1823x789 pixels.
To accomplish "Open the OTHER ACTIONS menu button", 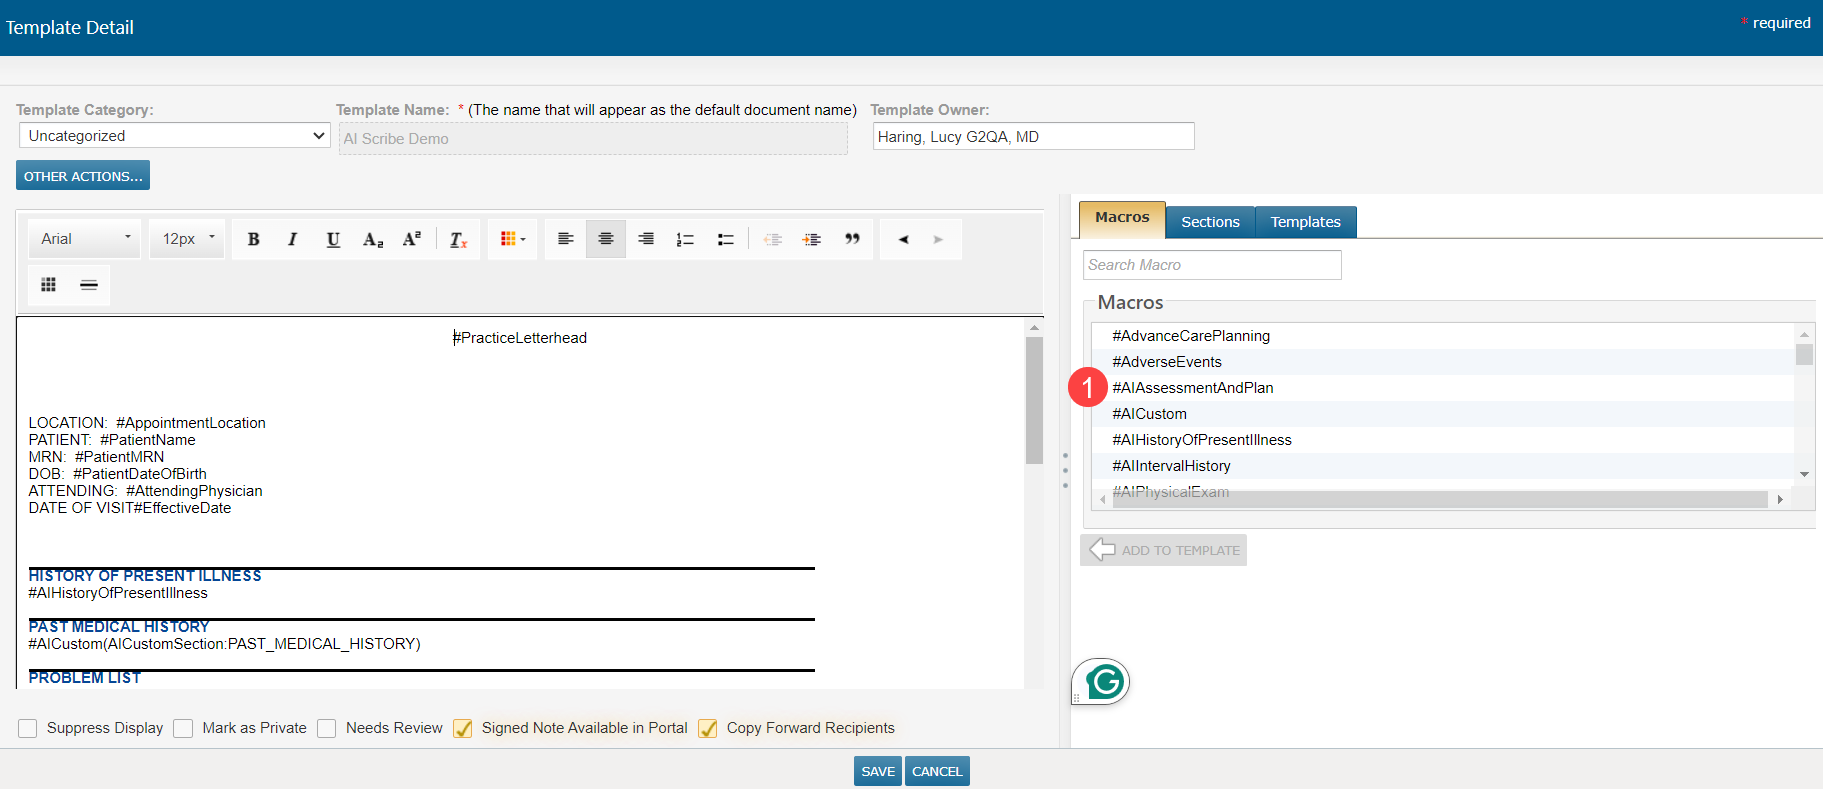I will click(x=83, y=176).
